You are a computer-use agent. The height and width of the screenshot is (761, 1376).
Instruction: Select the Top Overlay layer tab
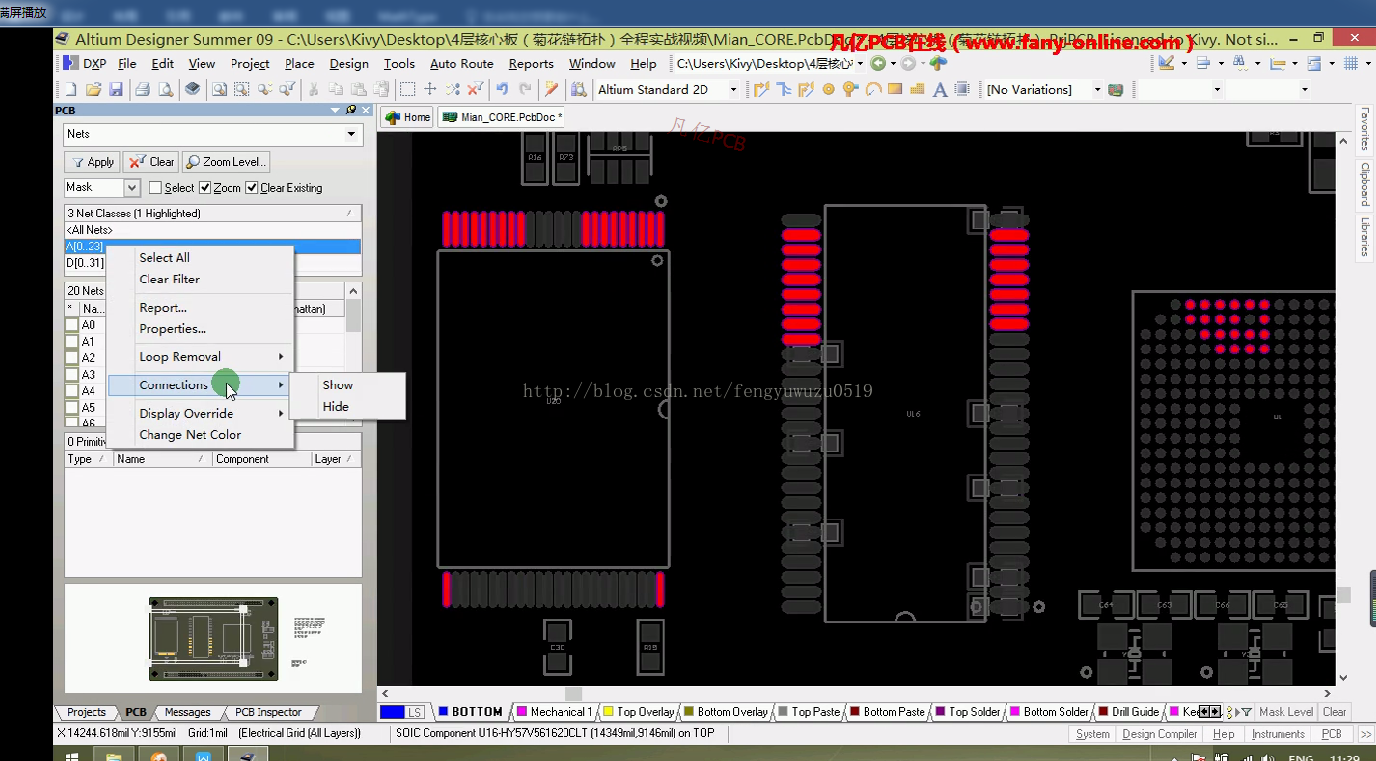point(638,712)
